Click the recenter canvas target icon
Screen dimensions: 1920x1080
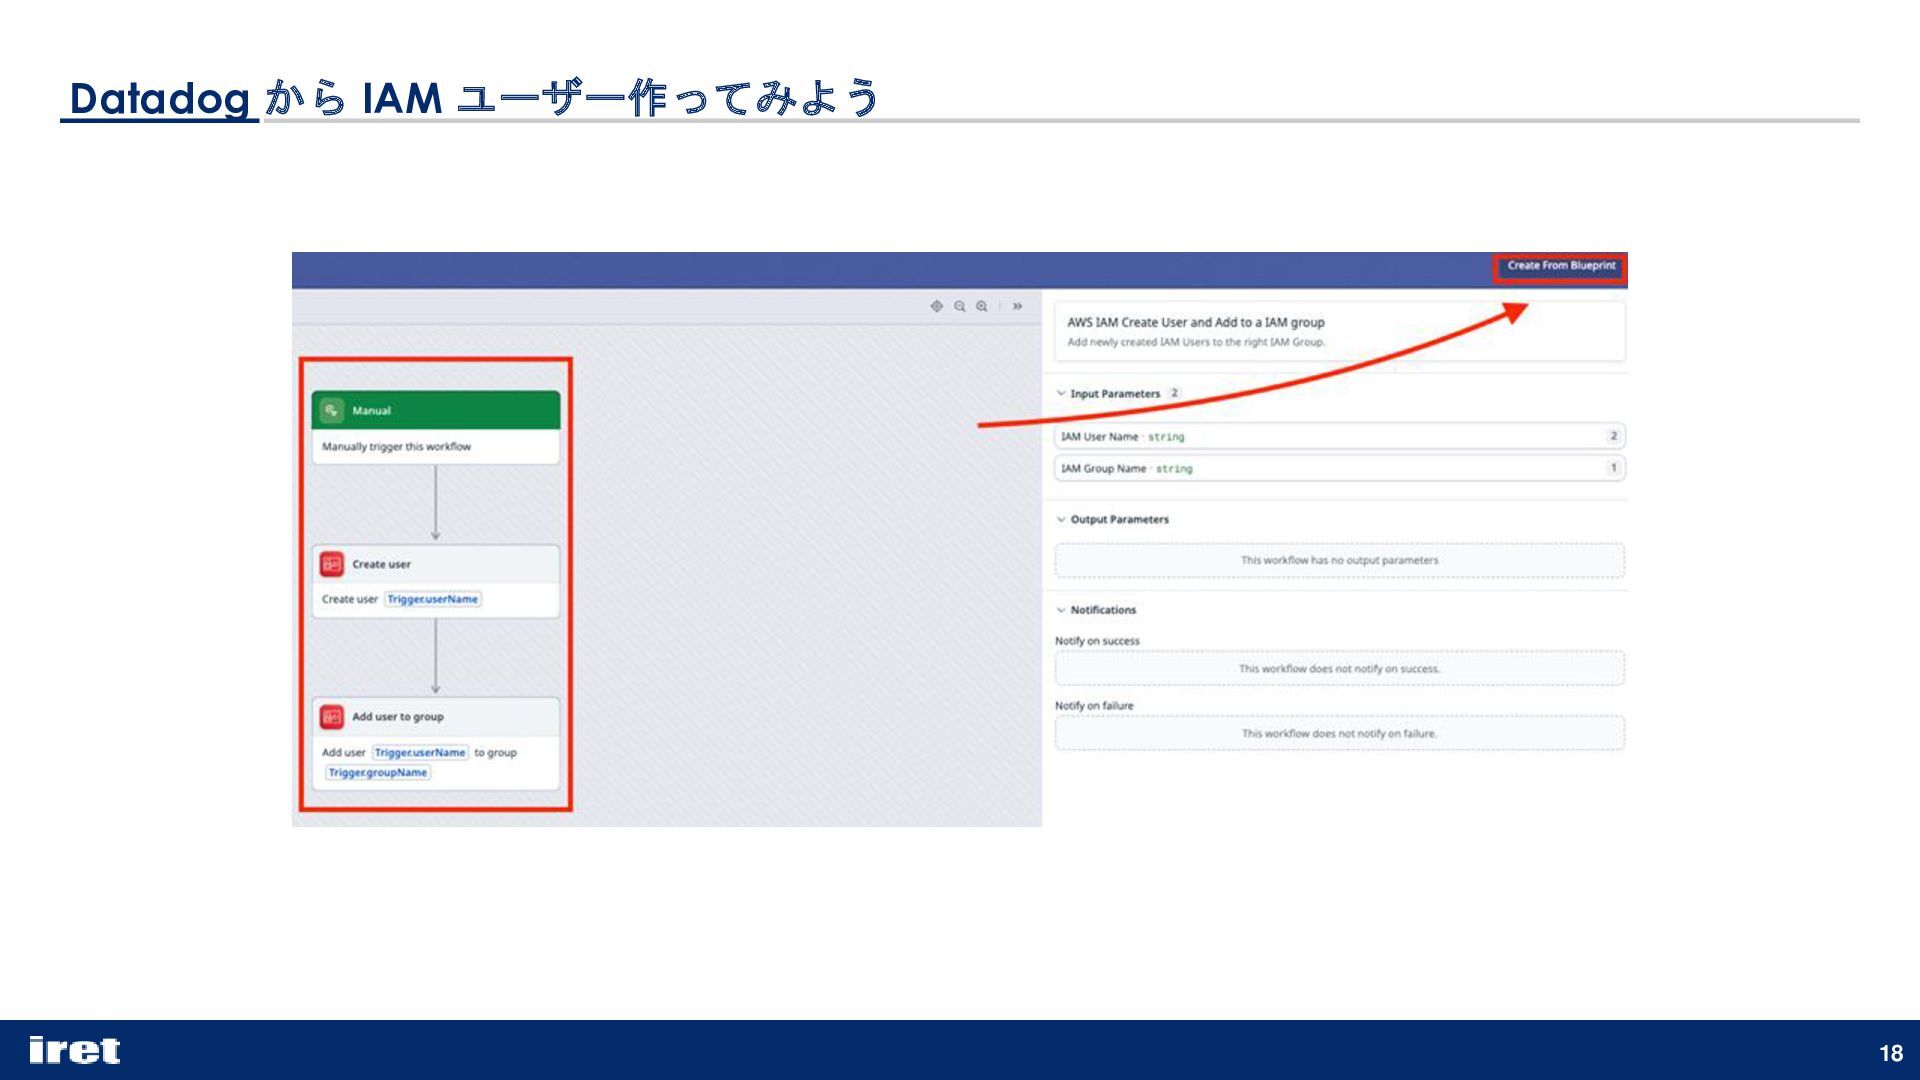coord(937,306)
